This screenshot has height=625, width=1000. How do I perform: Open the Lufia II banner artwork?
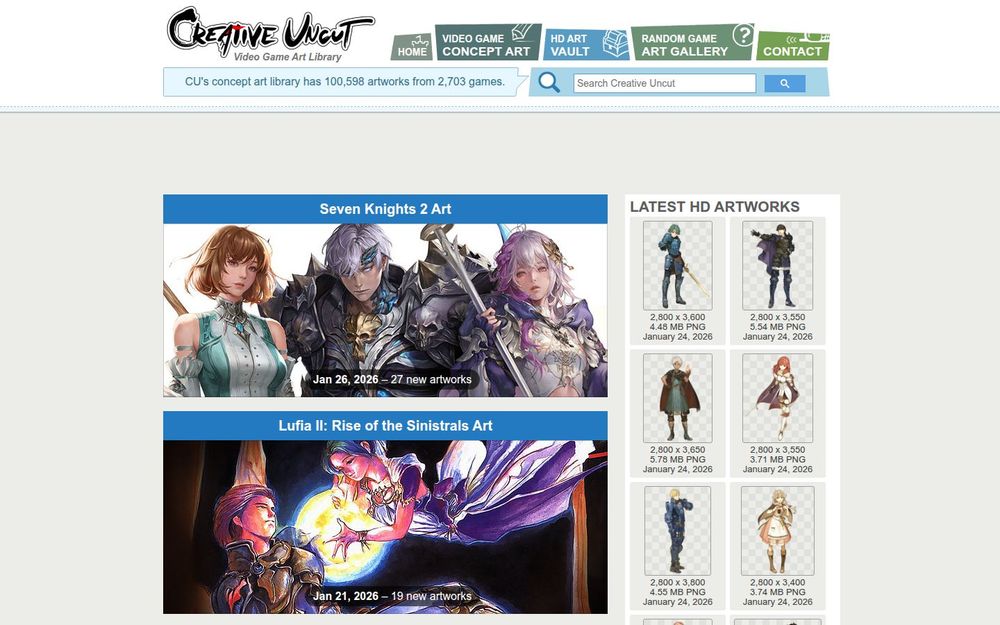(x=385, y=527)
